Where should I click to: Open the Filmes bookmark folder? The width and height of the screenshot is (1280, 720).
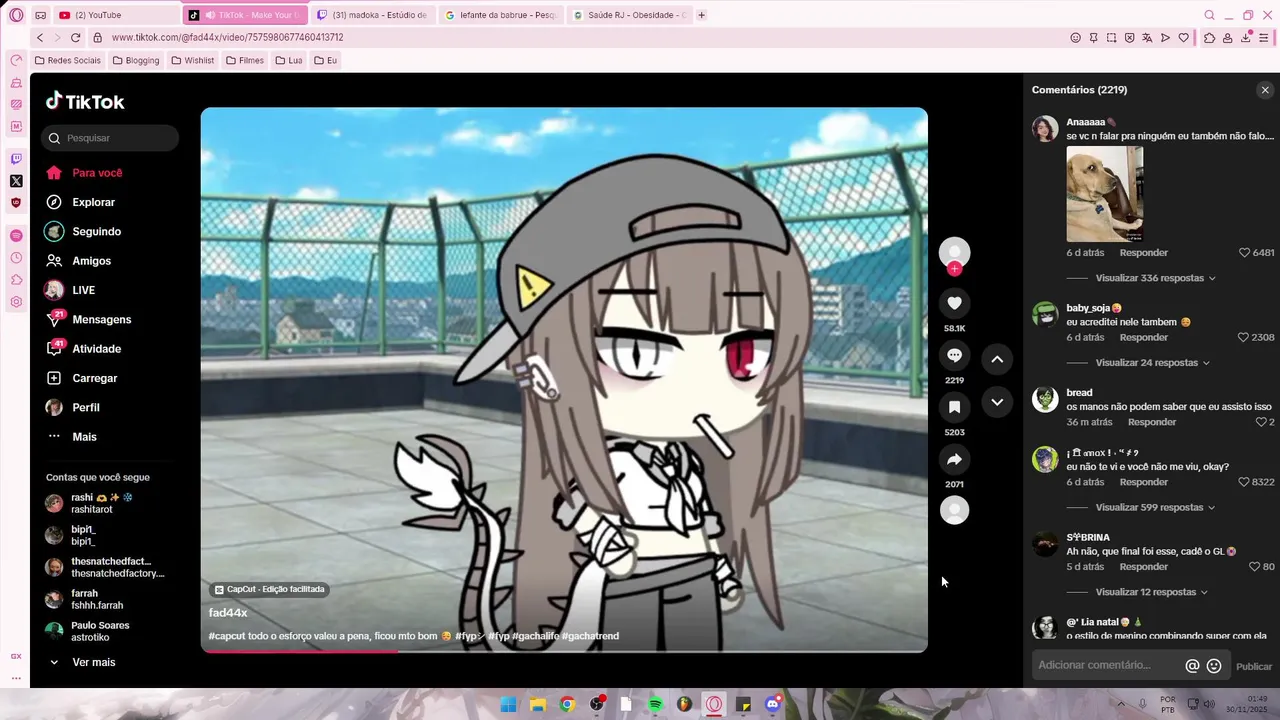245,60
